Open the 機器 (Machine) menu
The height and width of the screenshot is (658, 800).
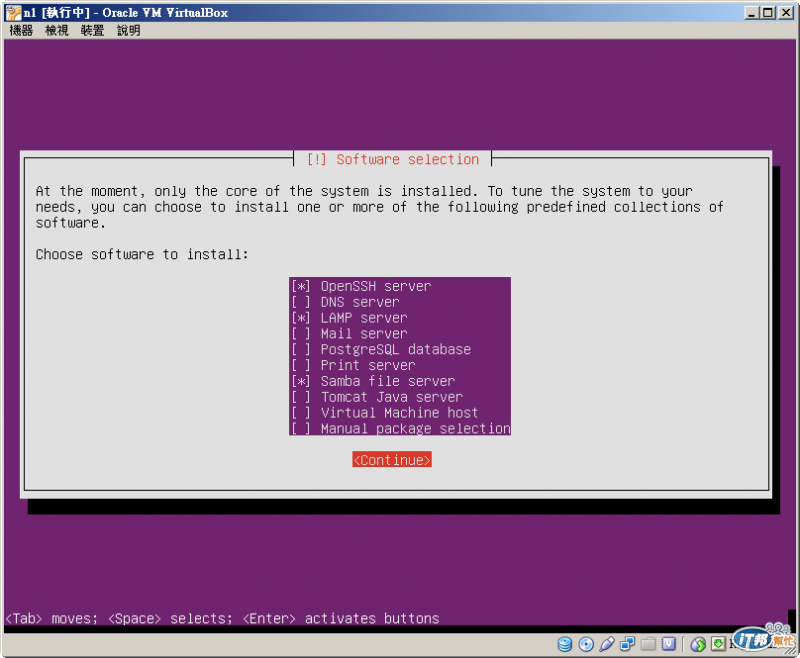coord(21,31)
